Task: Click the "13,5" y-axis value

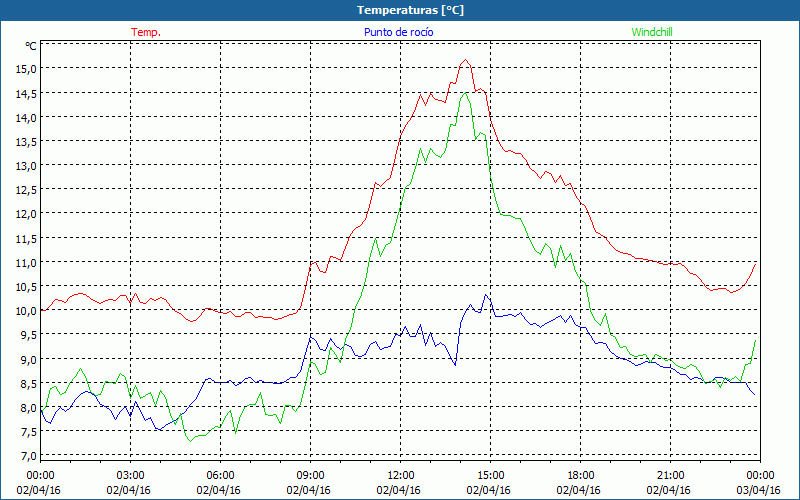Action: click(x=27, y=142)
